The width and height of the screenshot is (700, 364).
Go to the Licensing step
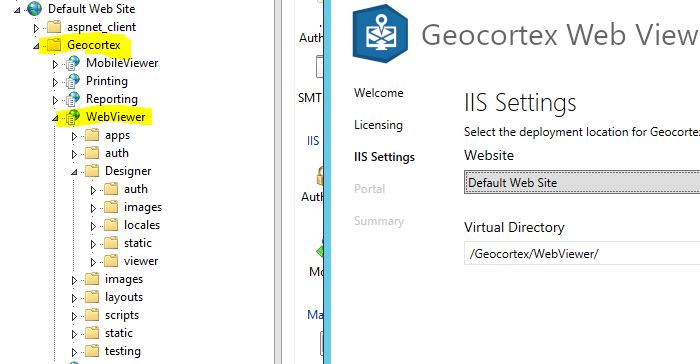[378, 125]
